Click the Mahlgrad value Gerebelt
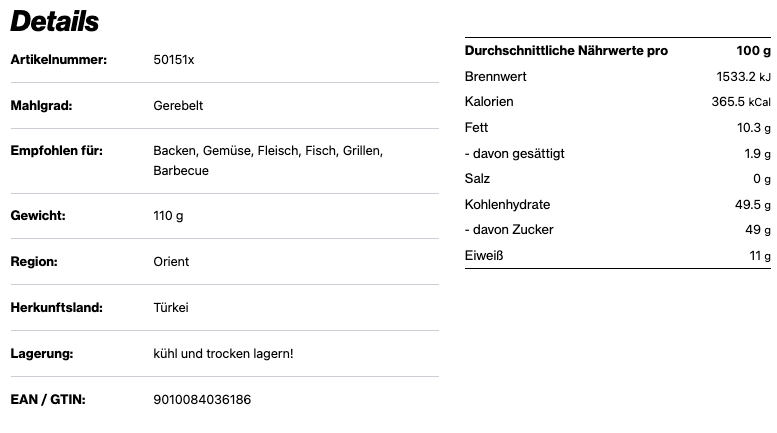Screen dimensions: 777x433 (x=178, y=106)
